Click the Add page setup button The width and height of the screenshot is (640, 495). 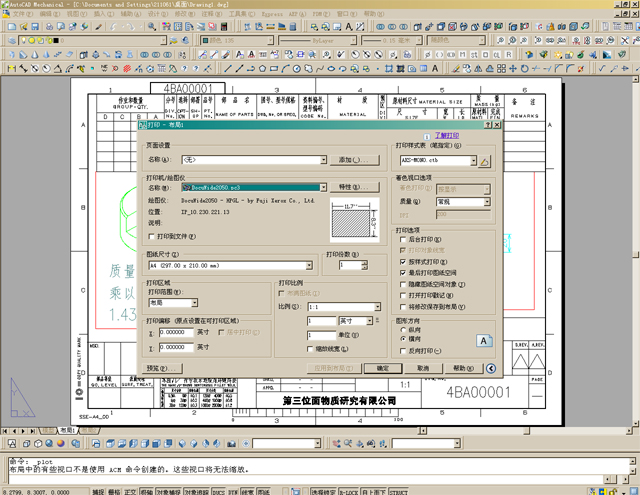click(354, 160)
